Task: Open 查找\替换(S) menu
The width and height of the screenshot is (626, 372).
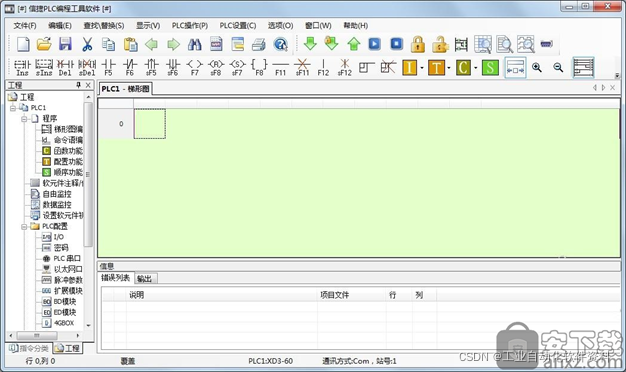Action: coord(104,26)
